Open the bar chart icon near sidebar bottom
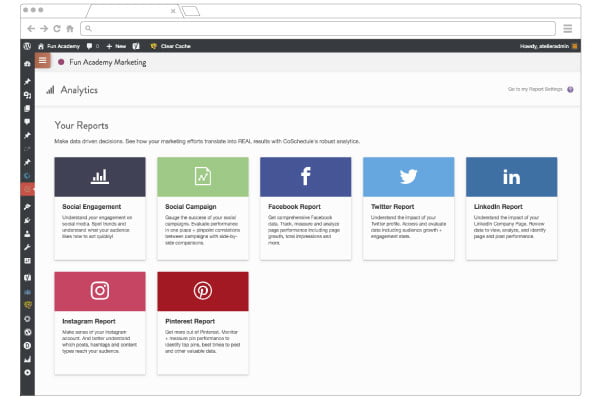 [x=27, y=359]
